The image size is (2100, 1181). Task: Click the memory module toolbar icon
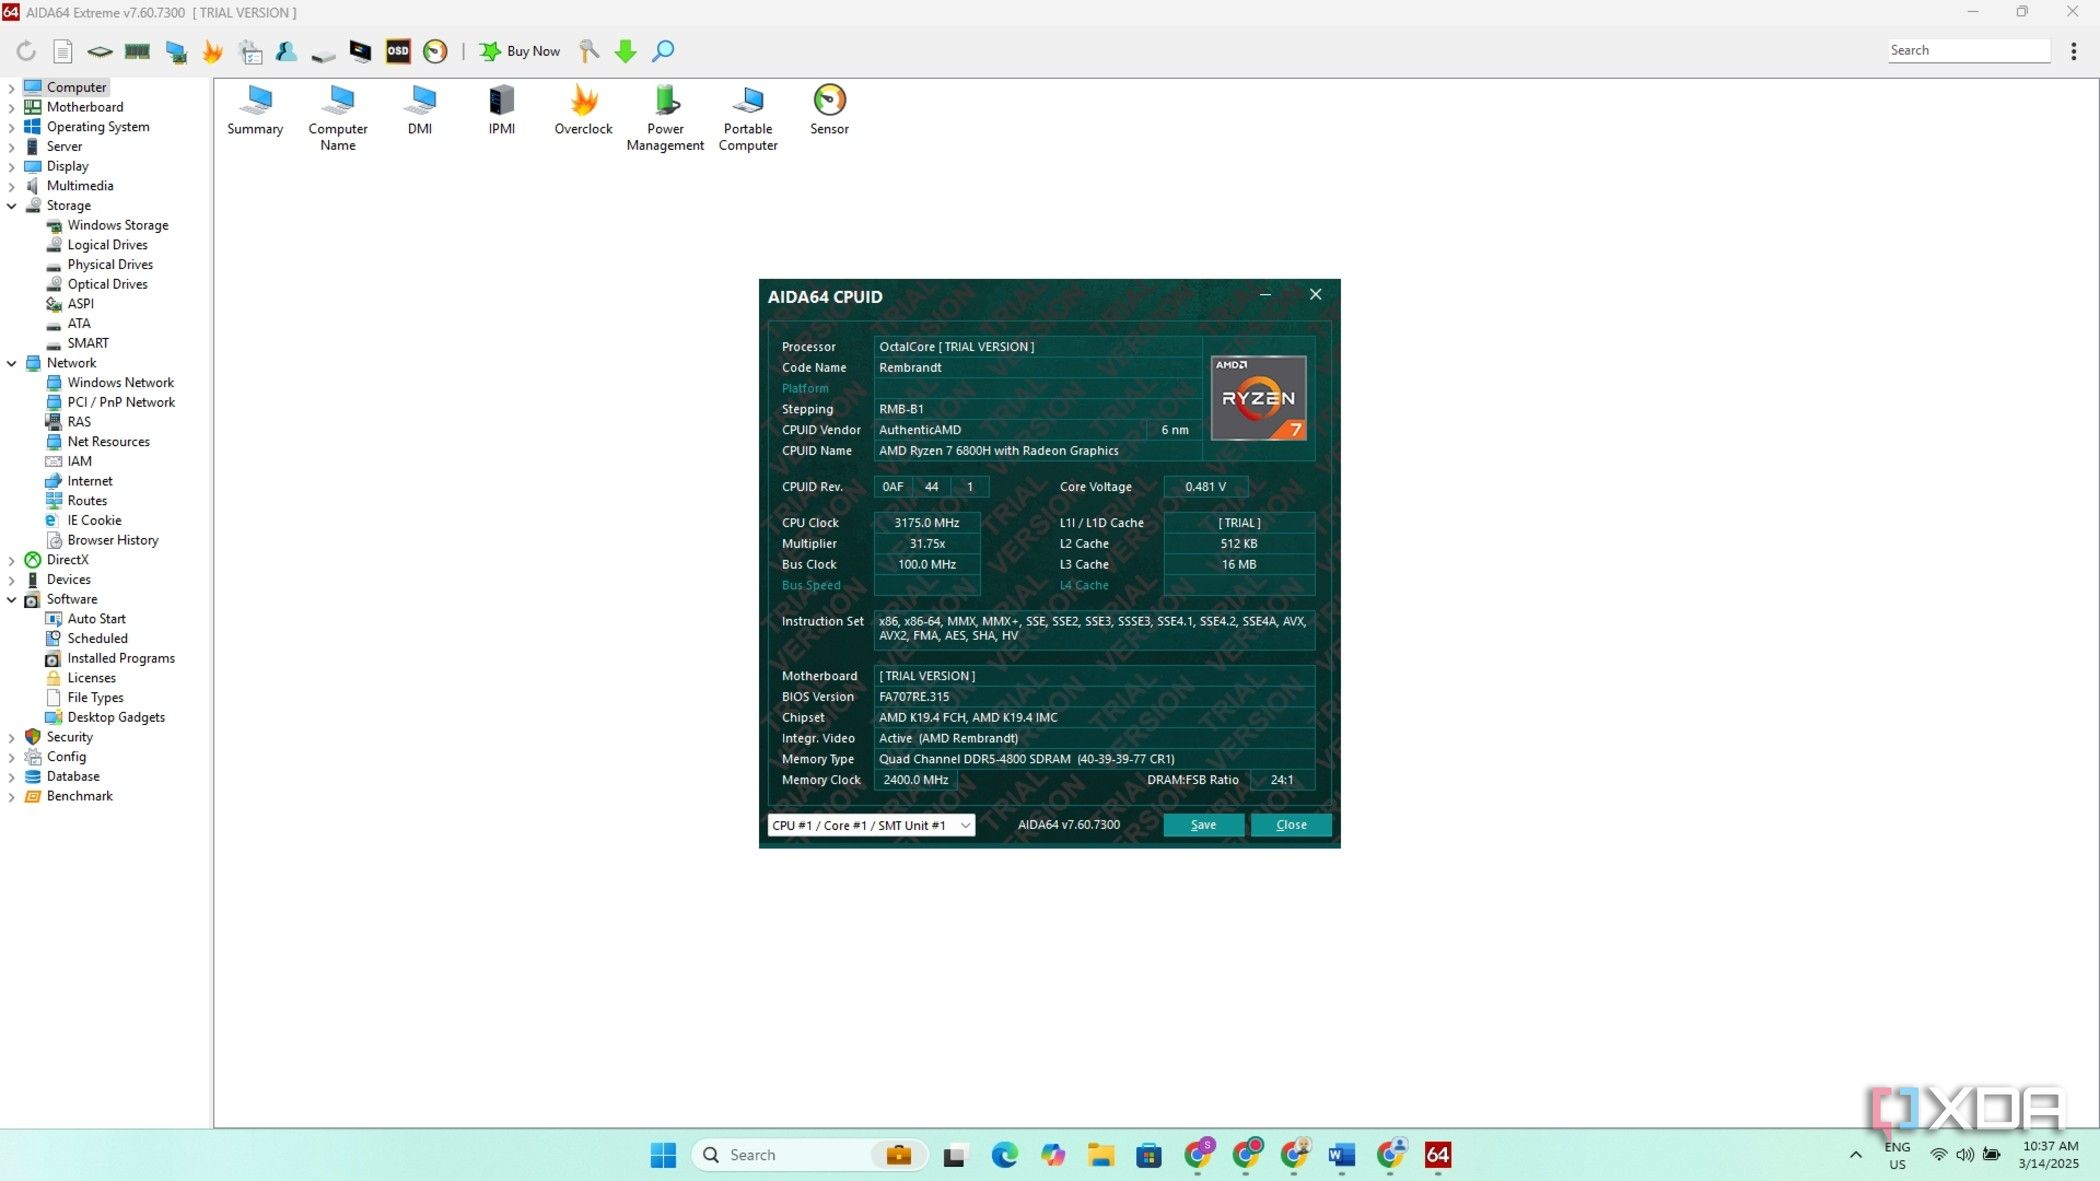click(137, 51)
